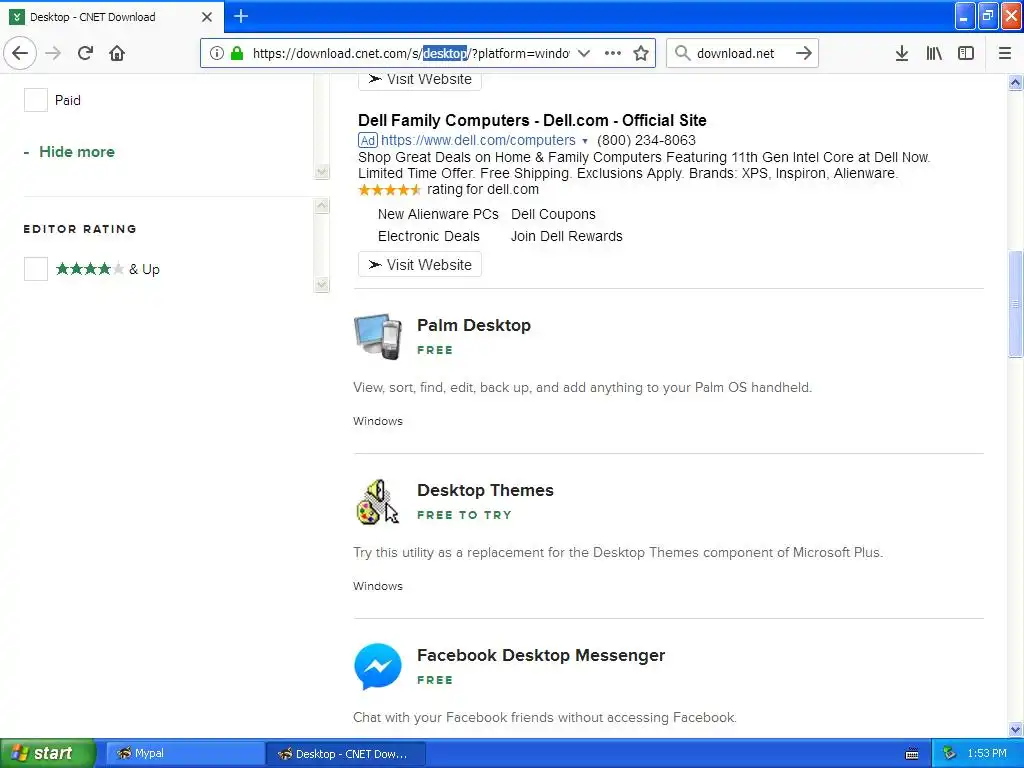Viewport: 1024px width, 768px height.
Task: Open the address bar history dropdown
Action: 584,53
